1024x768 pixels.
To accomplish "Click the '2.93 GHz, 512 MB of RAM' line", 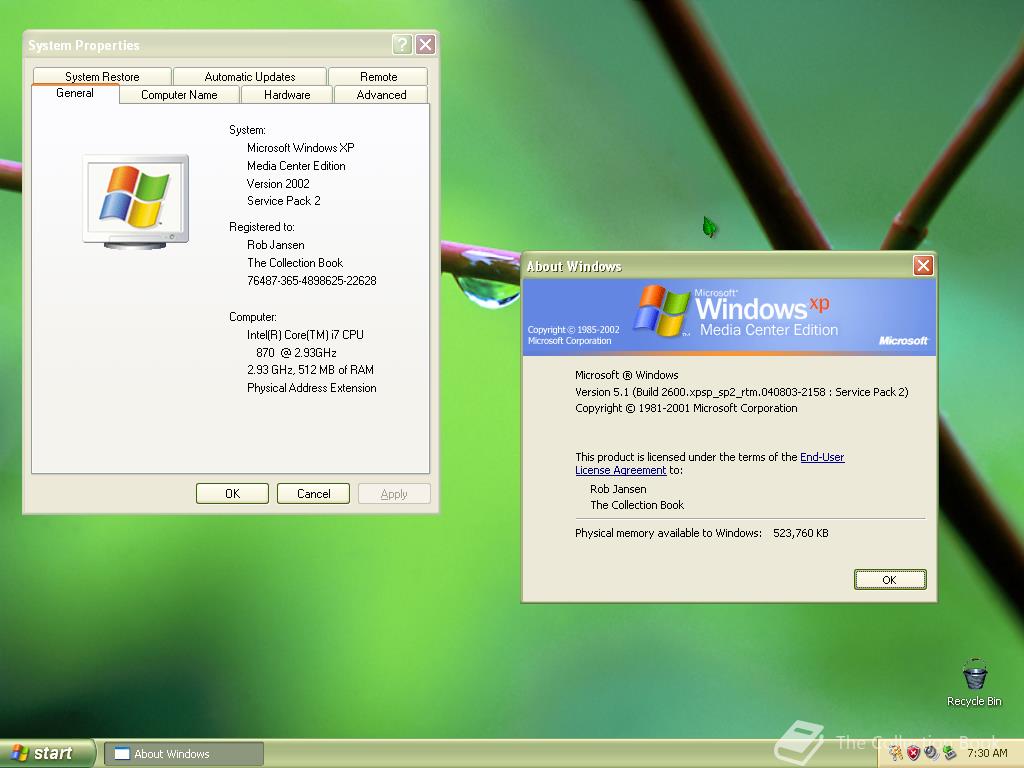I will [x=310, y=370].
